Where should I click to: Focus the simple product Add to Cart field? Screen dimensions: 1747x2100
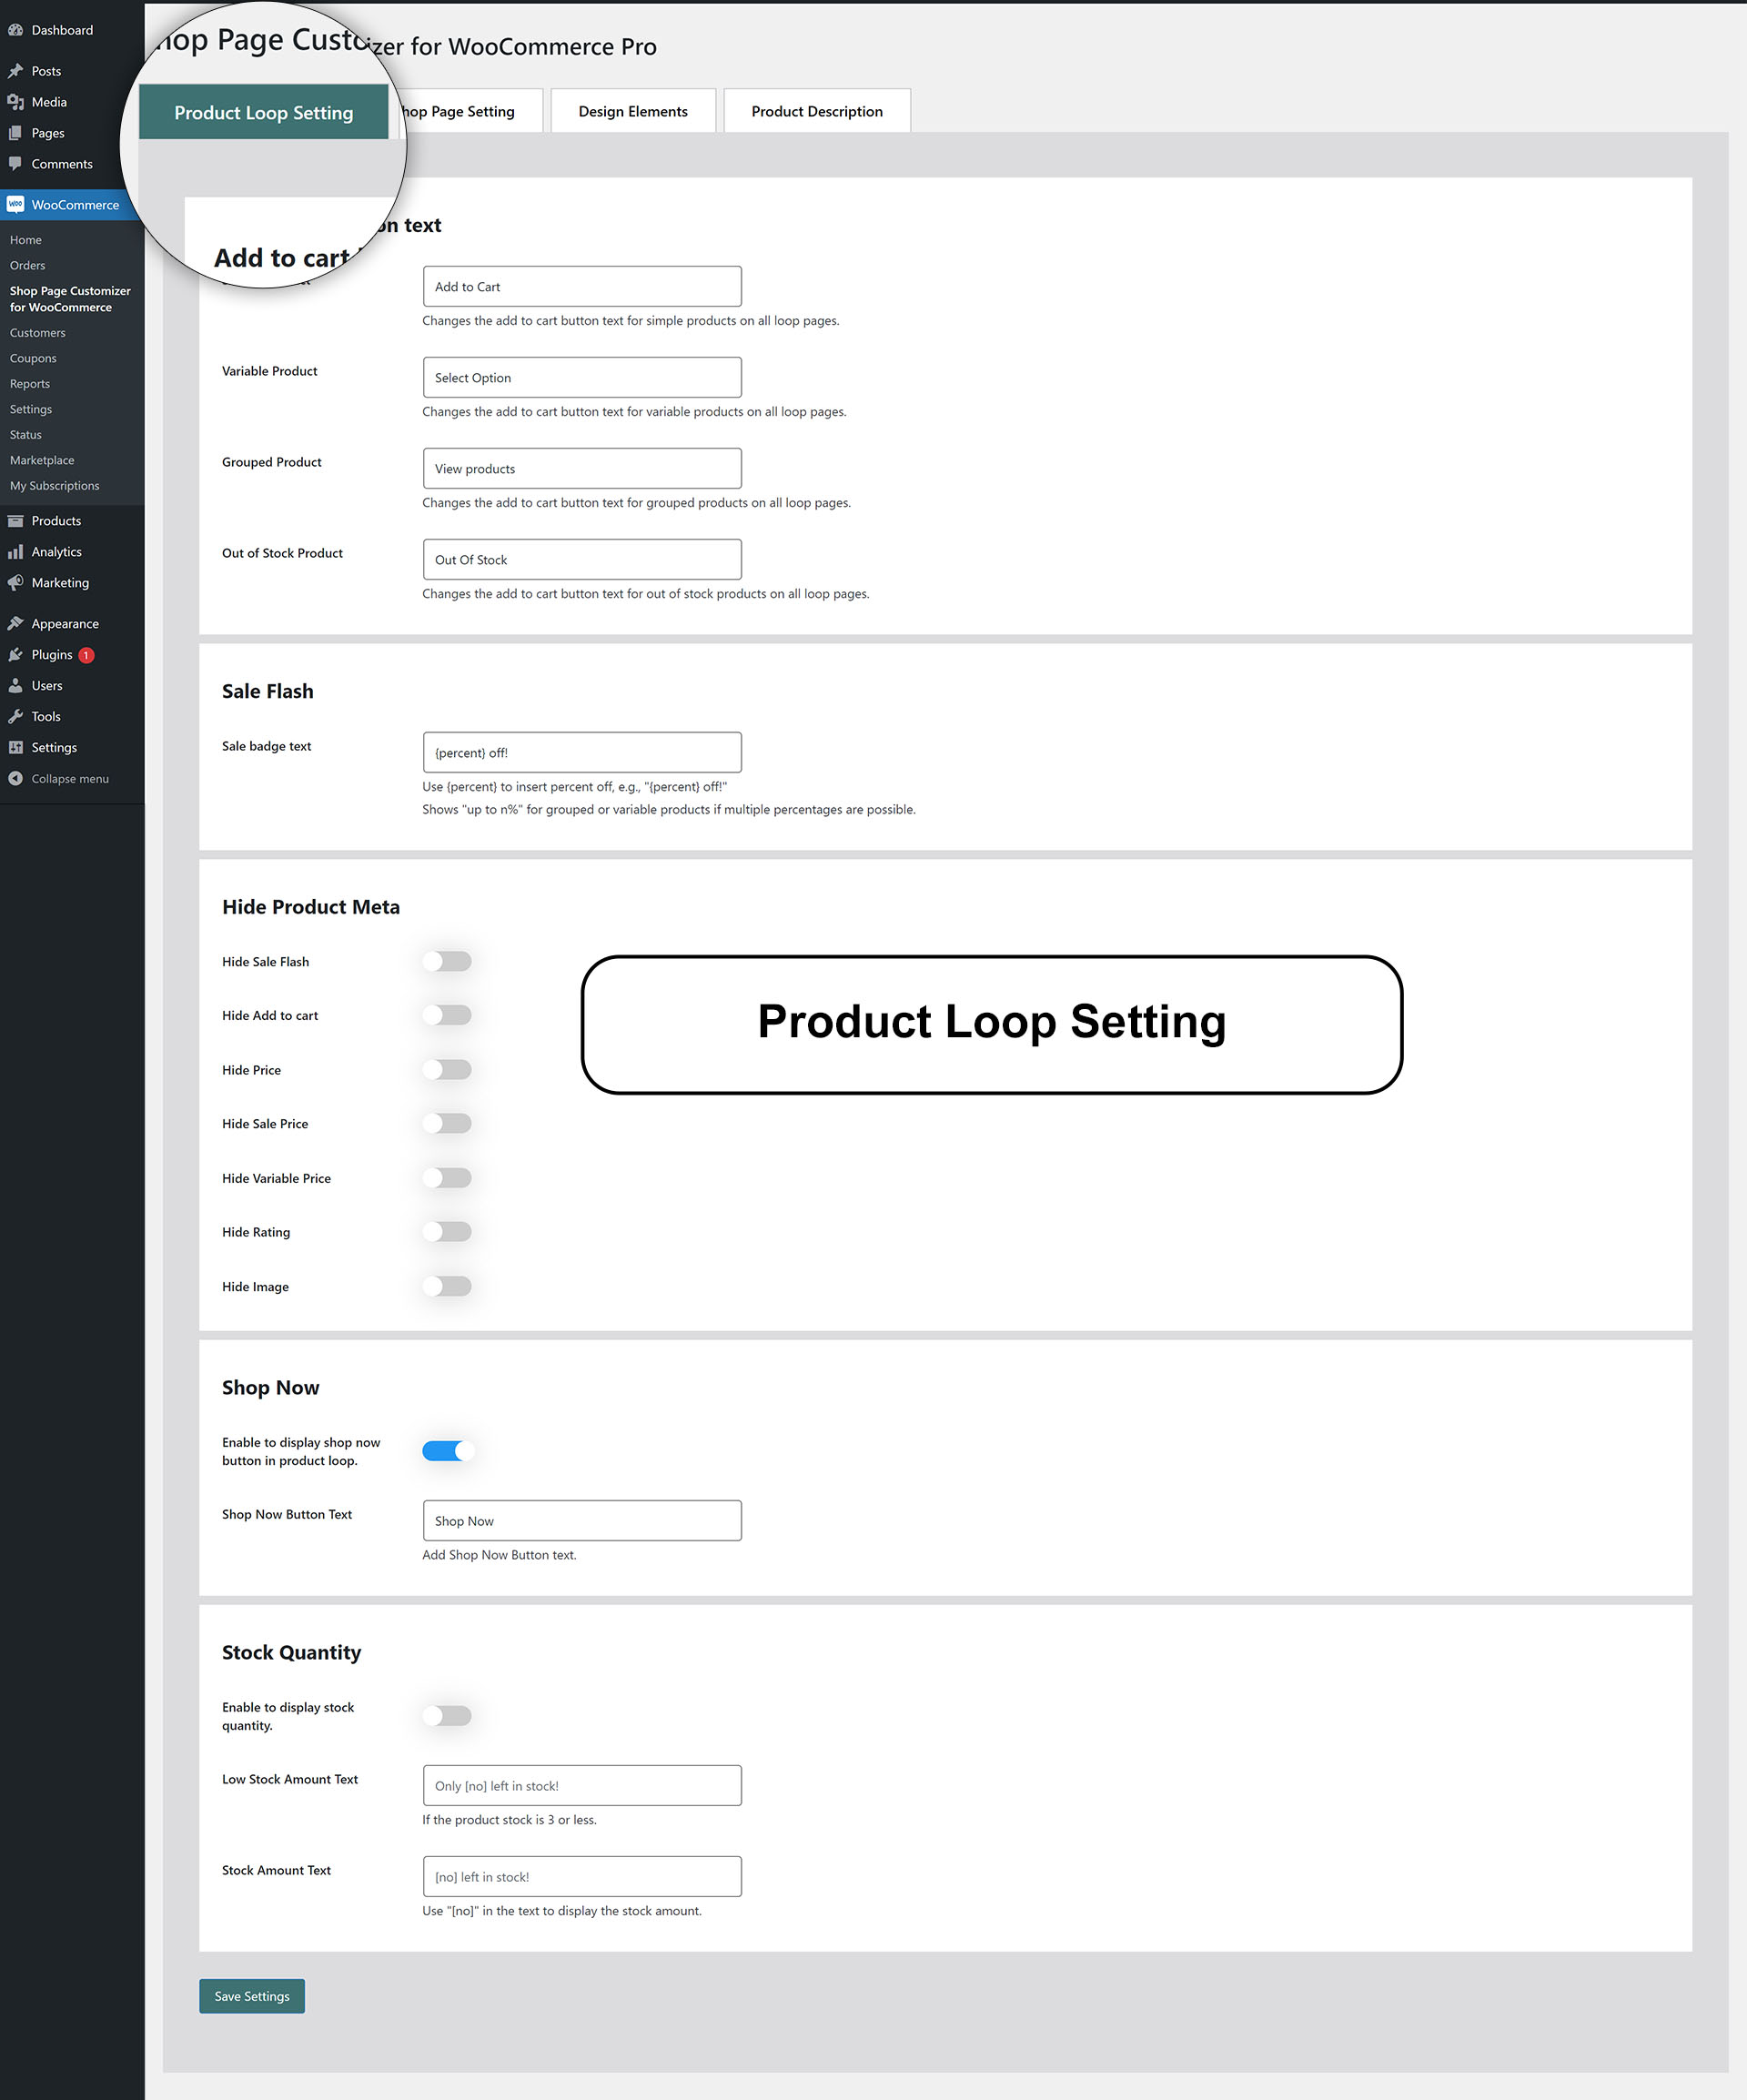pos(582,287)
